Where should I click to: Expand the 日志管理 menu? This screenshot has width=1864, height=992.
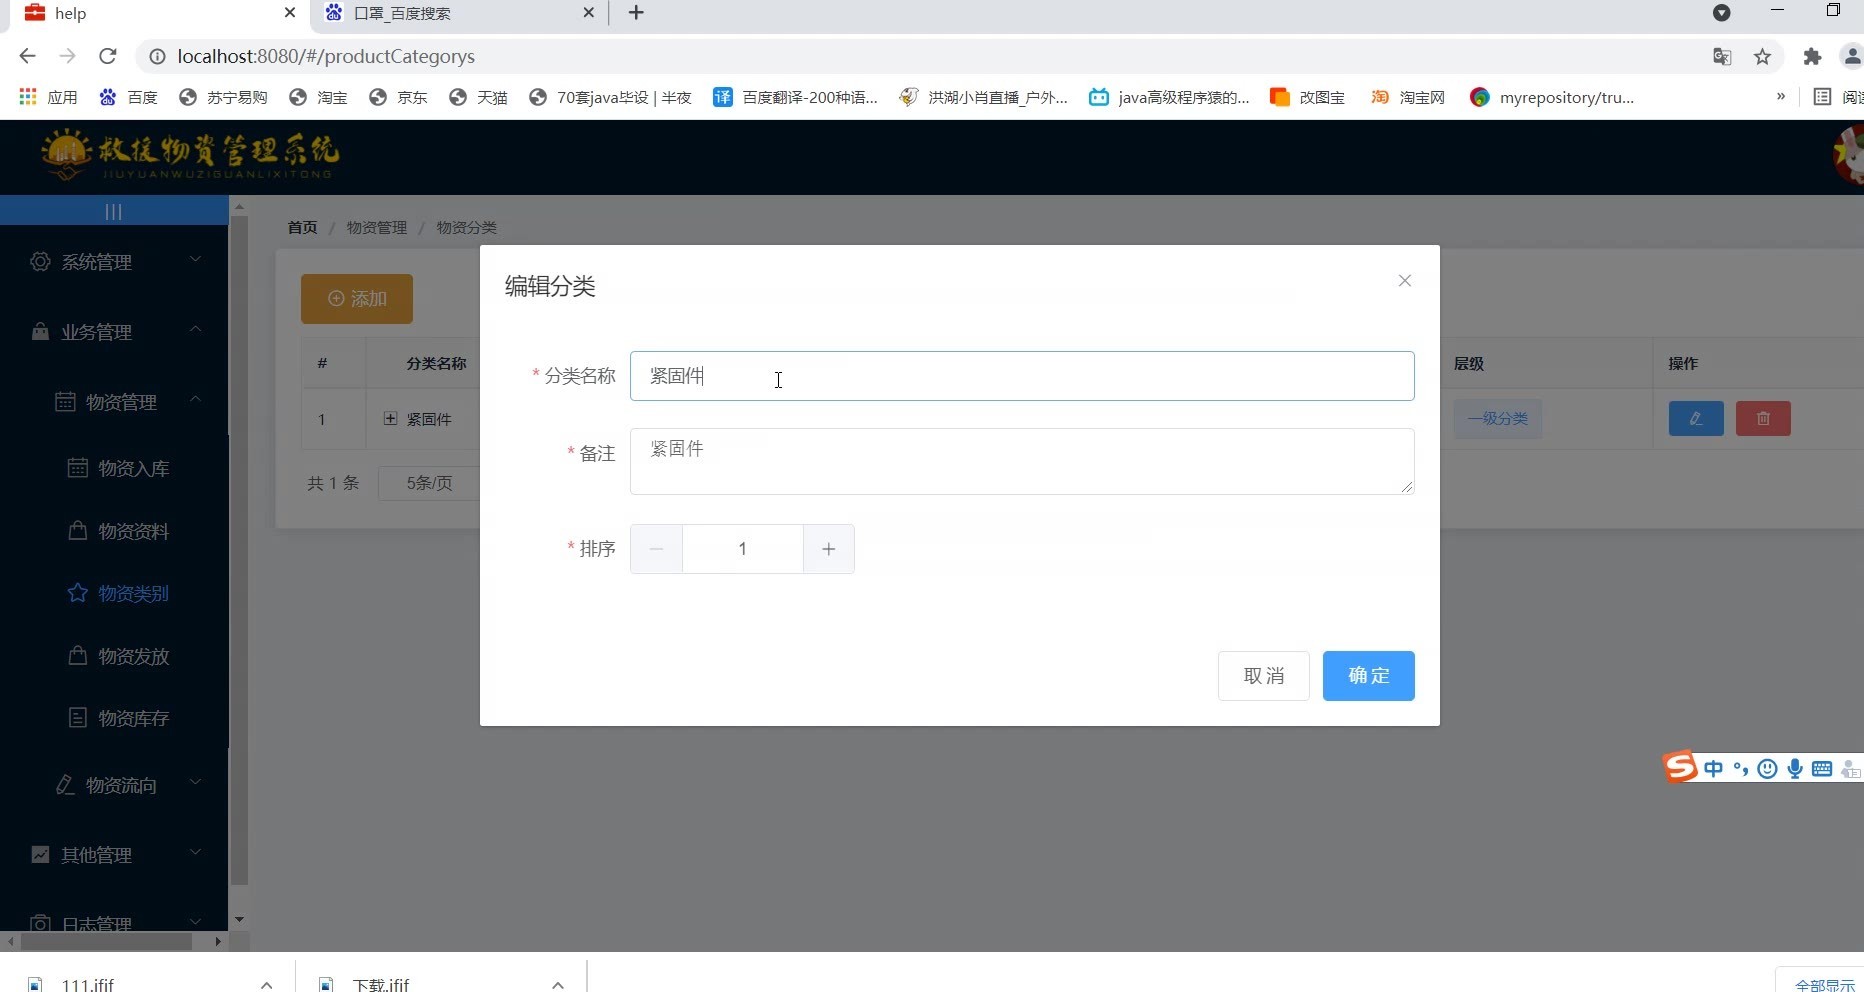point(114,922)
